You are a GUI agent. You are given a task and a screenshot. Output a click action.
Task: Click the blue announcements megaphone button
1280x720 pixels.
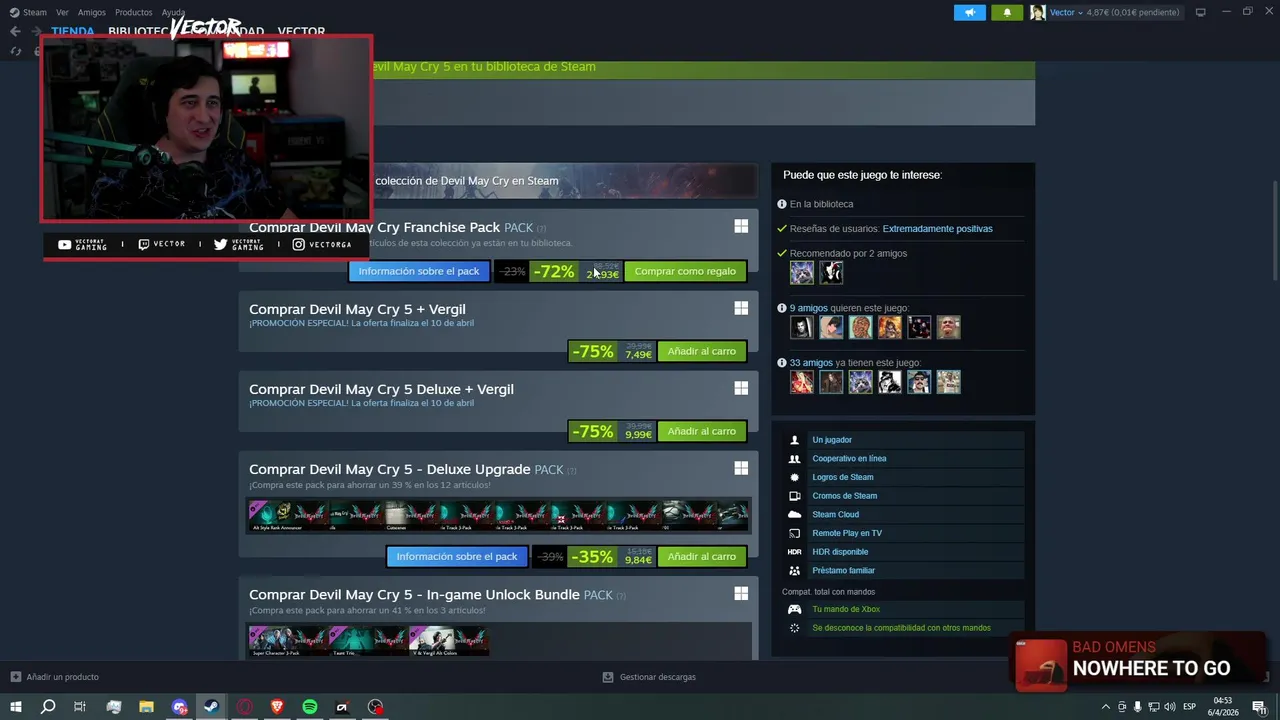click(x=969, y=12)
